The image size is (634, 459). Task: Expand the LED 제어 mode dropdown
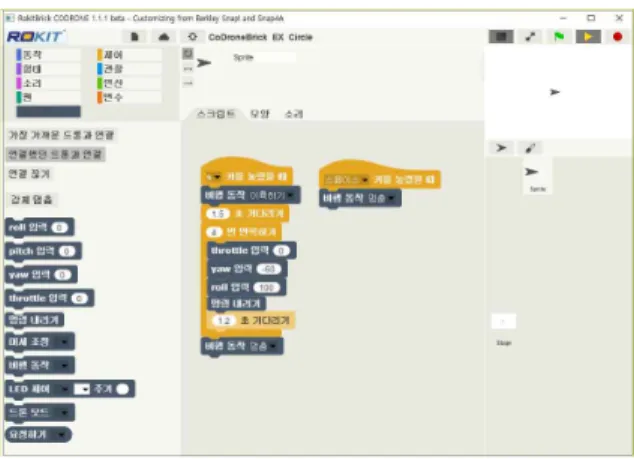(x=64, y=389)
